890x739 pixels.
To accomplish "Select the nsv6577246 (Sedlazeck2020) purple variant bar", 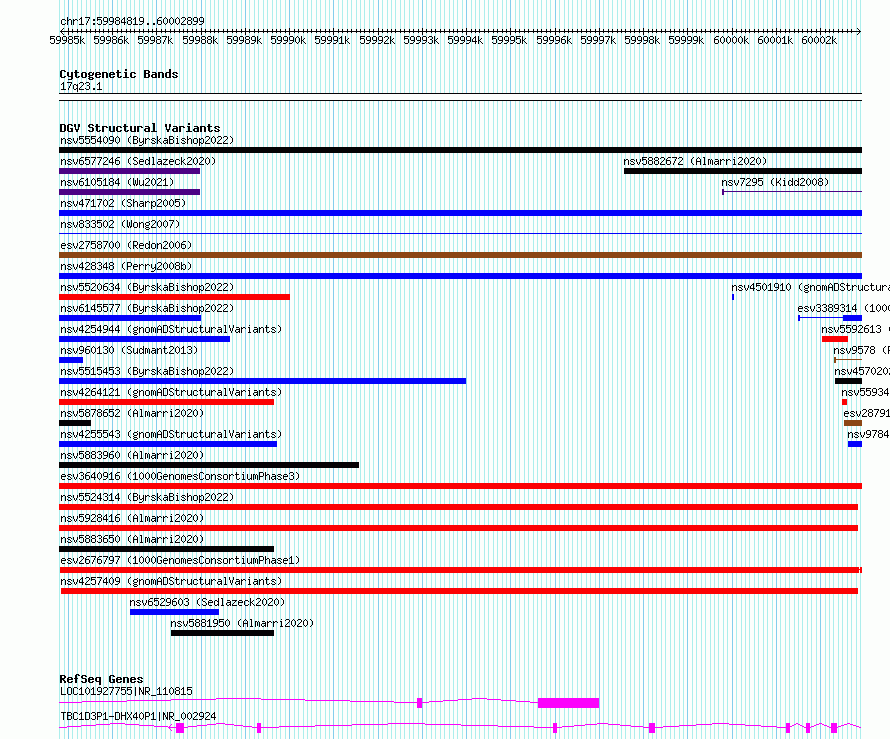I will tap(129, 171).
